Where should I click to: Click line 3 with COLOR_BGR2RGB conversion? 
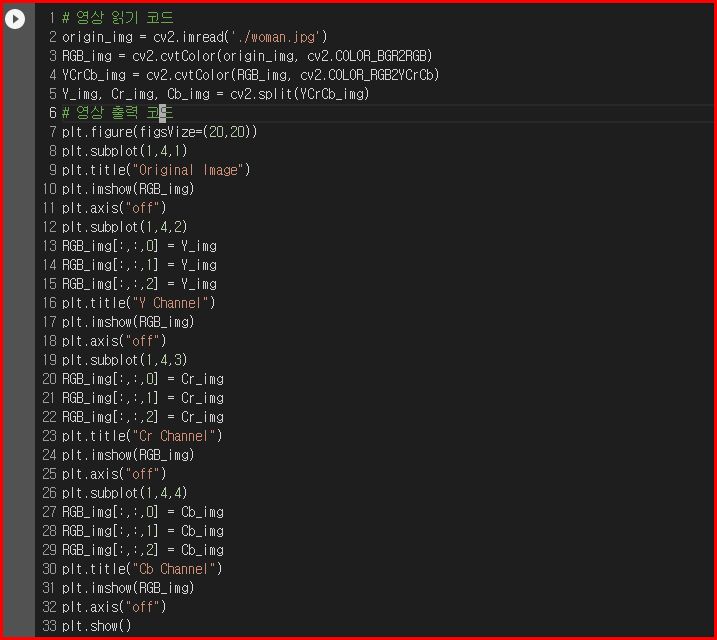pyautogui.click(x=247, y=56)
